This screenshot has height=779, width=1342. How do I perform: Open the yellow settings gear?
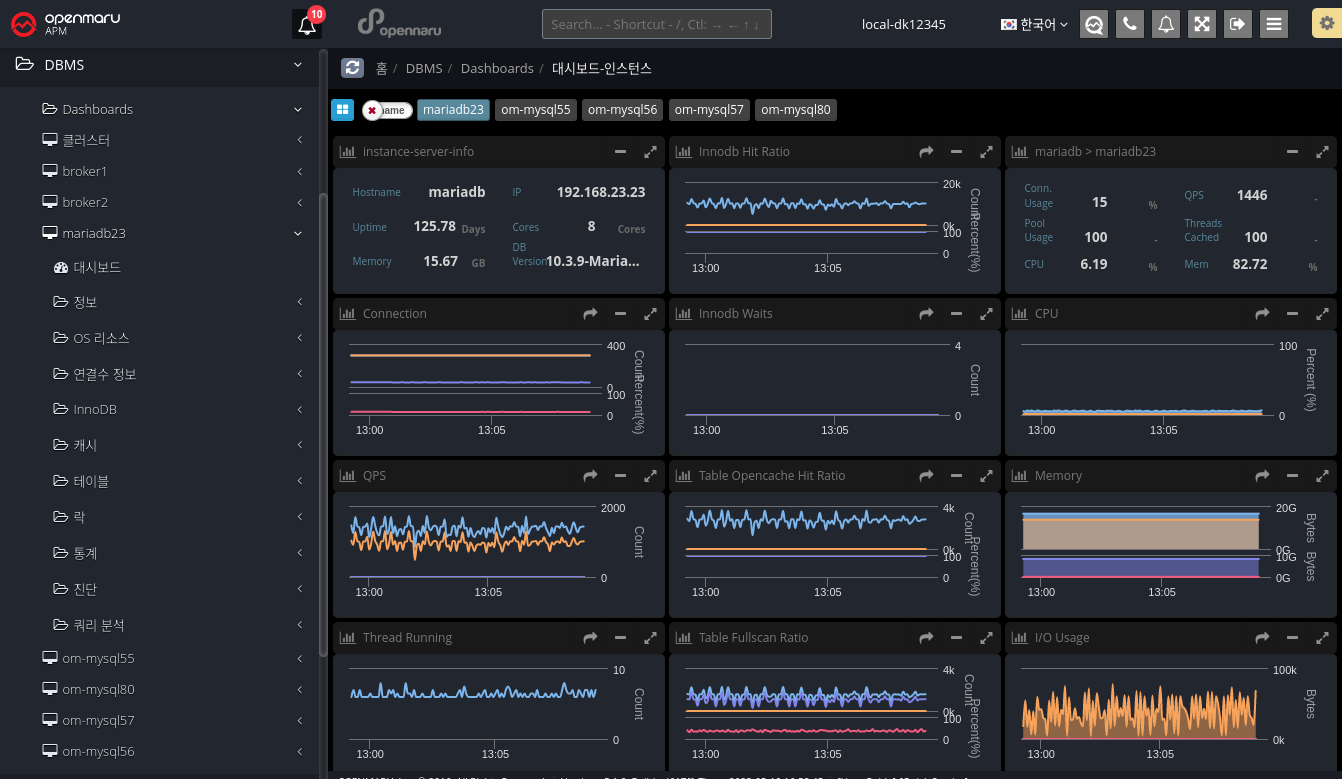click(x=1326, y=24)
